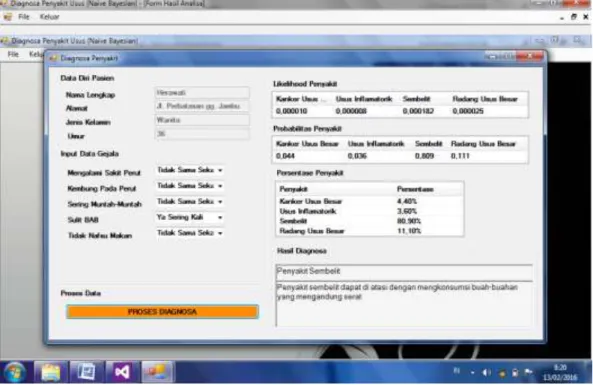Select the Kankor Usus Besar row in Persentase list
Viewport: 593px width, 385px height.
click(369, 201)
